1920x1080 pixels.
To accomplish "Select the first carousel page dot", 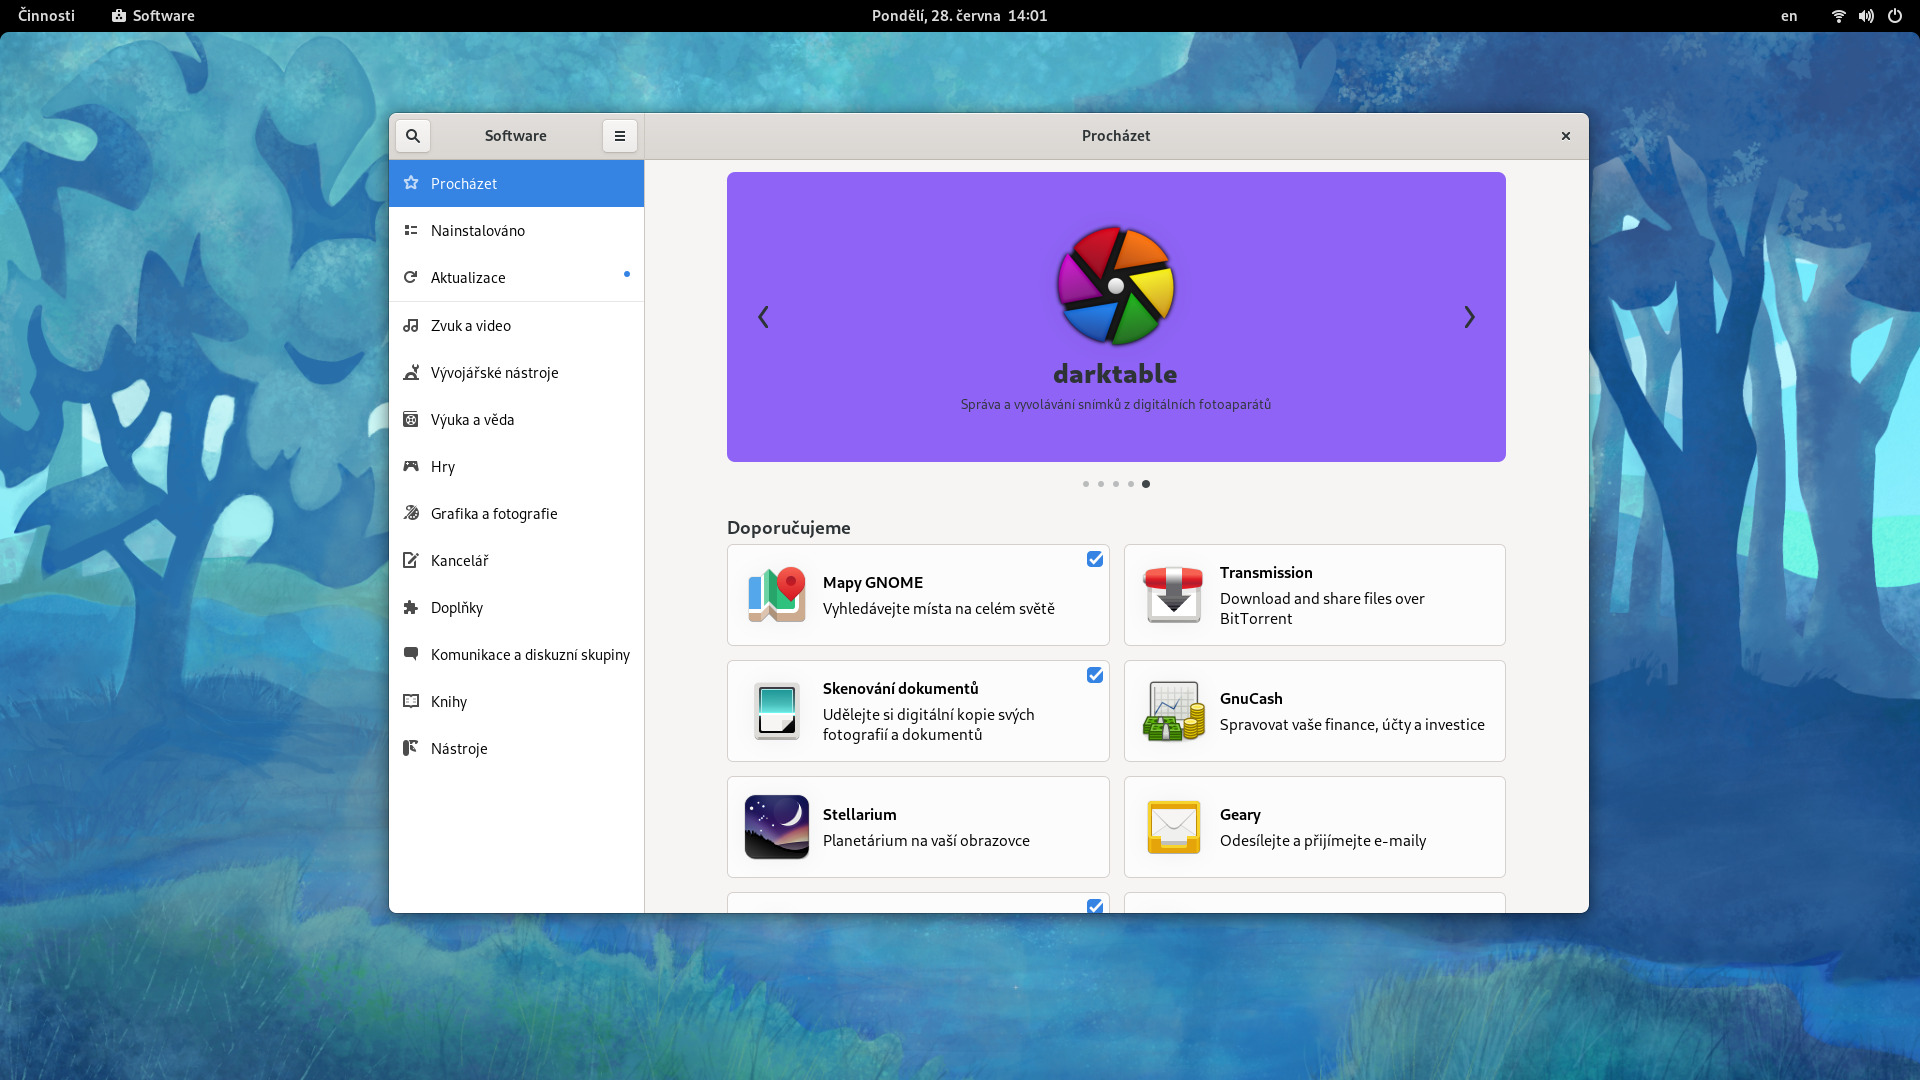I will tap(1086, 484).
